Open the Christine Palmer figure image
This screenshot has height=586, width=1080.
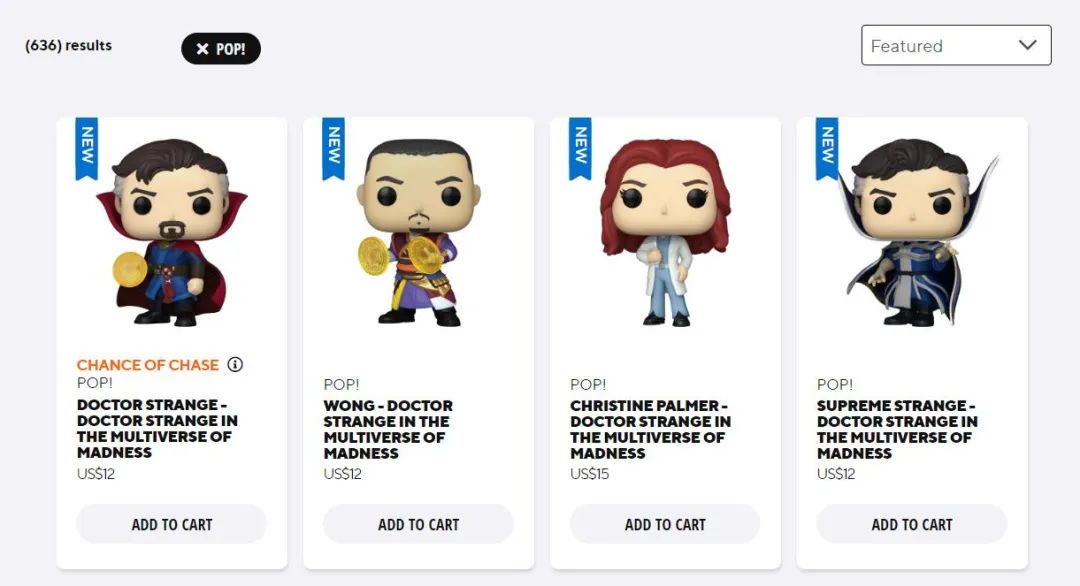(664, 232)
